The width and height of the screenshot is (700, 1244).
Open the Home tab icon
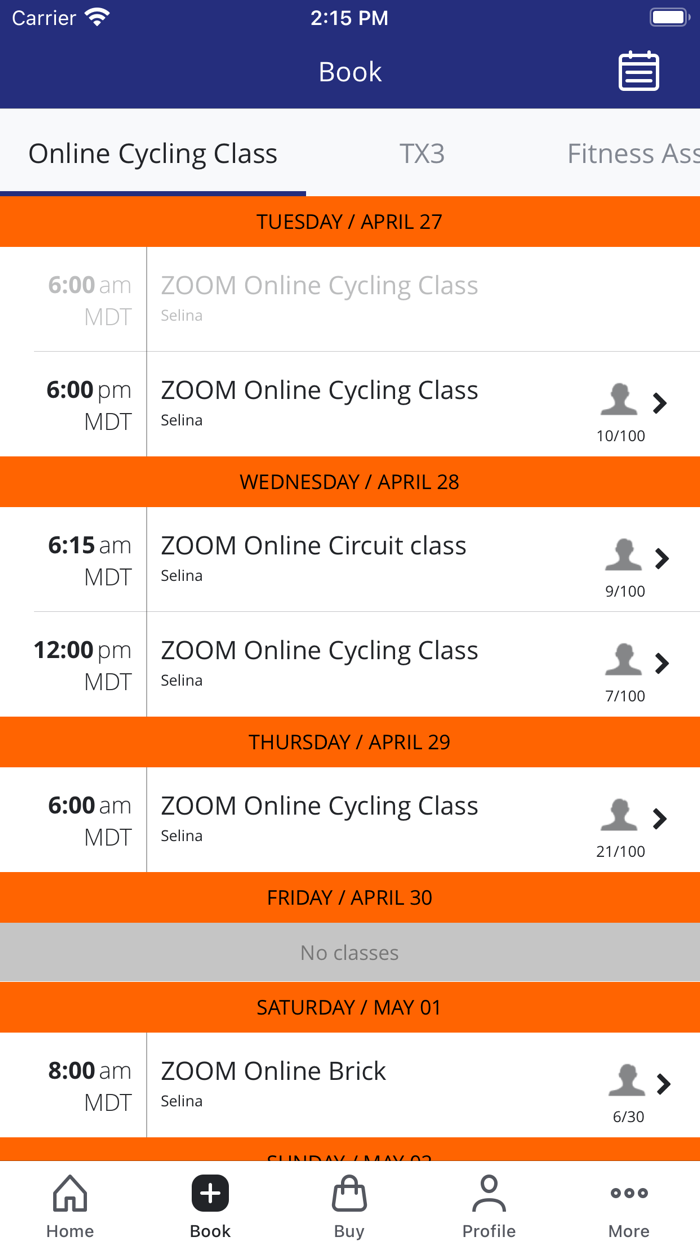point(69,1192)
